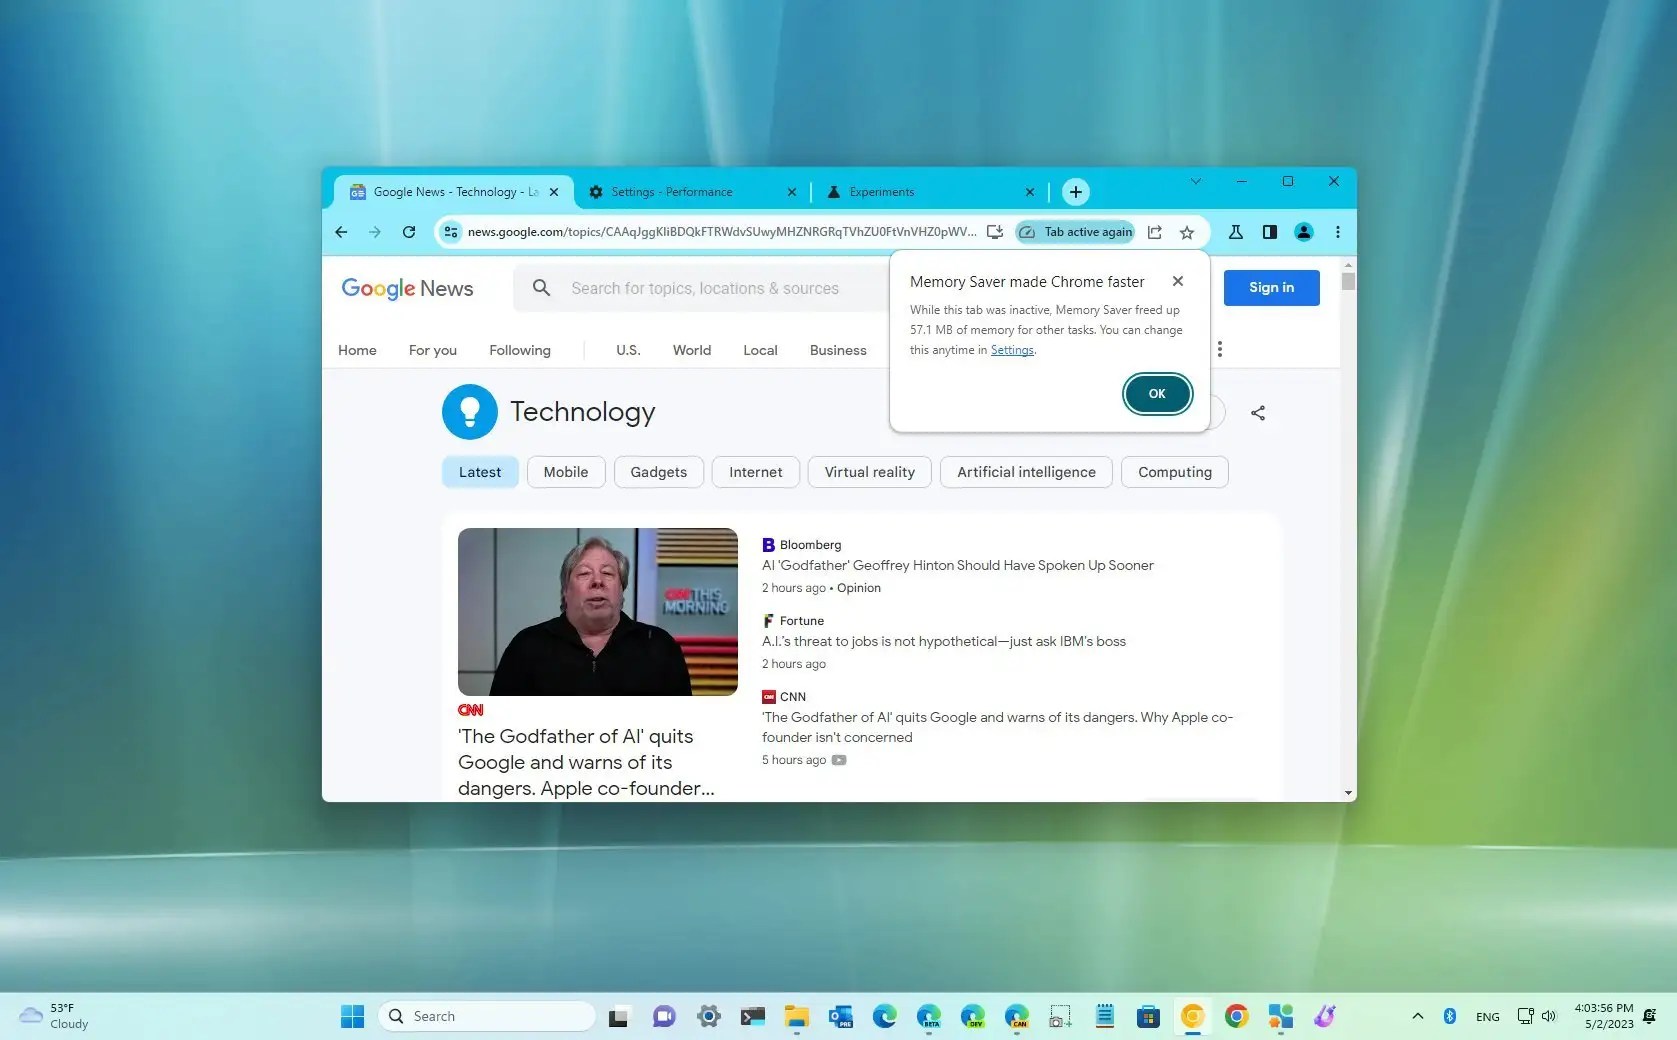Open the three-dot menu beside Technology heading

[1220, 349]
